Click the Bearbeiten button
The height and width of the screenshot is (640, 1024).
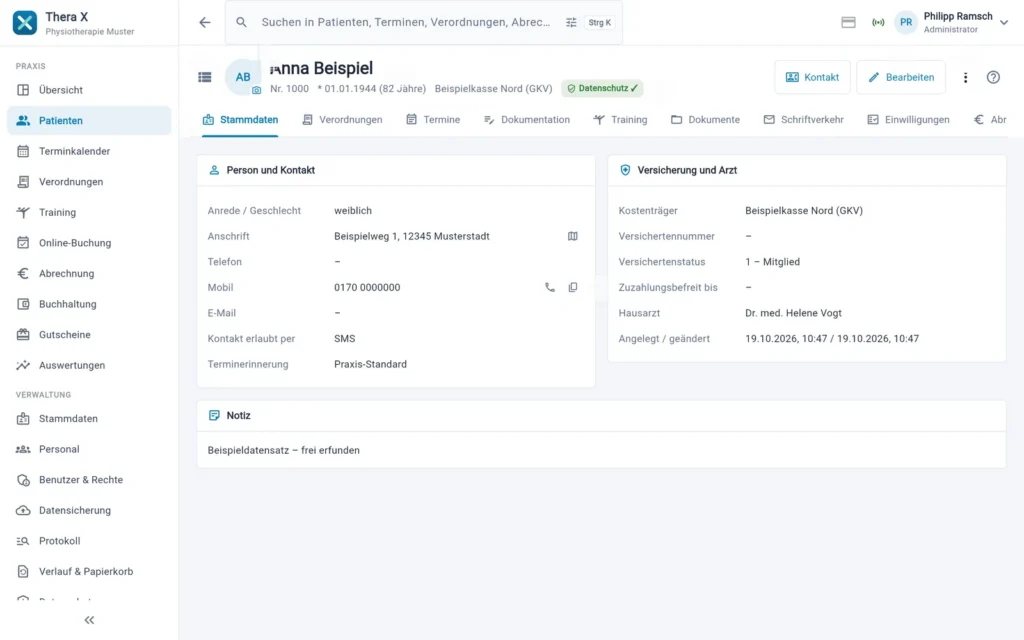[901, 77]
